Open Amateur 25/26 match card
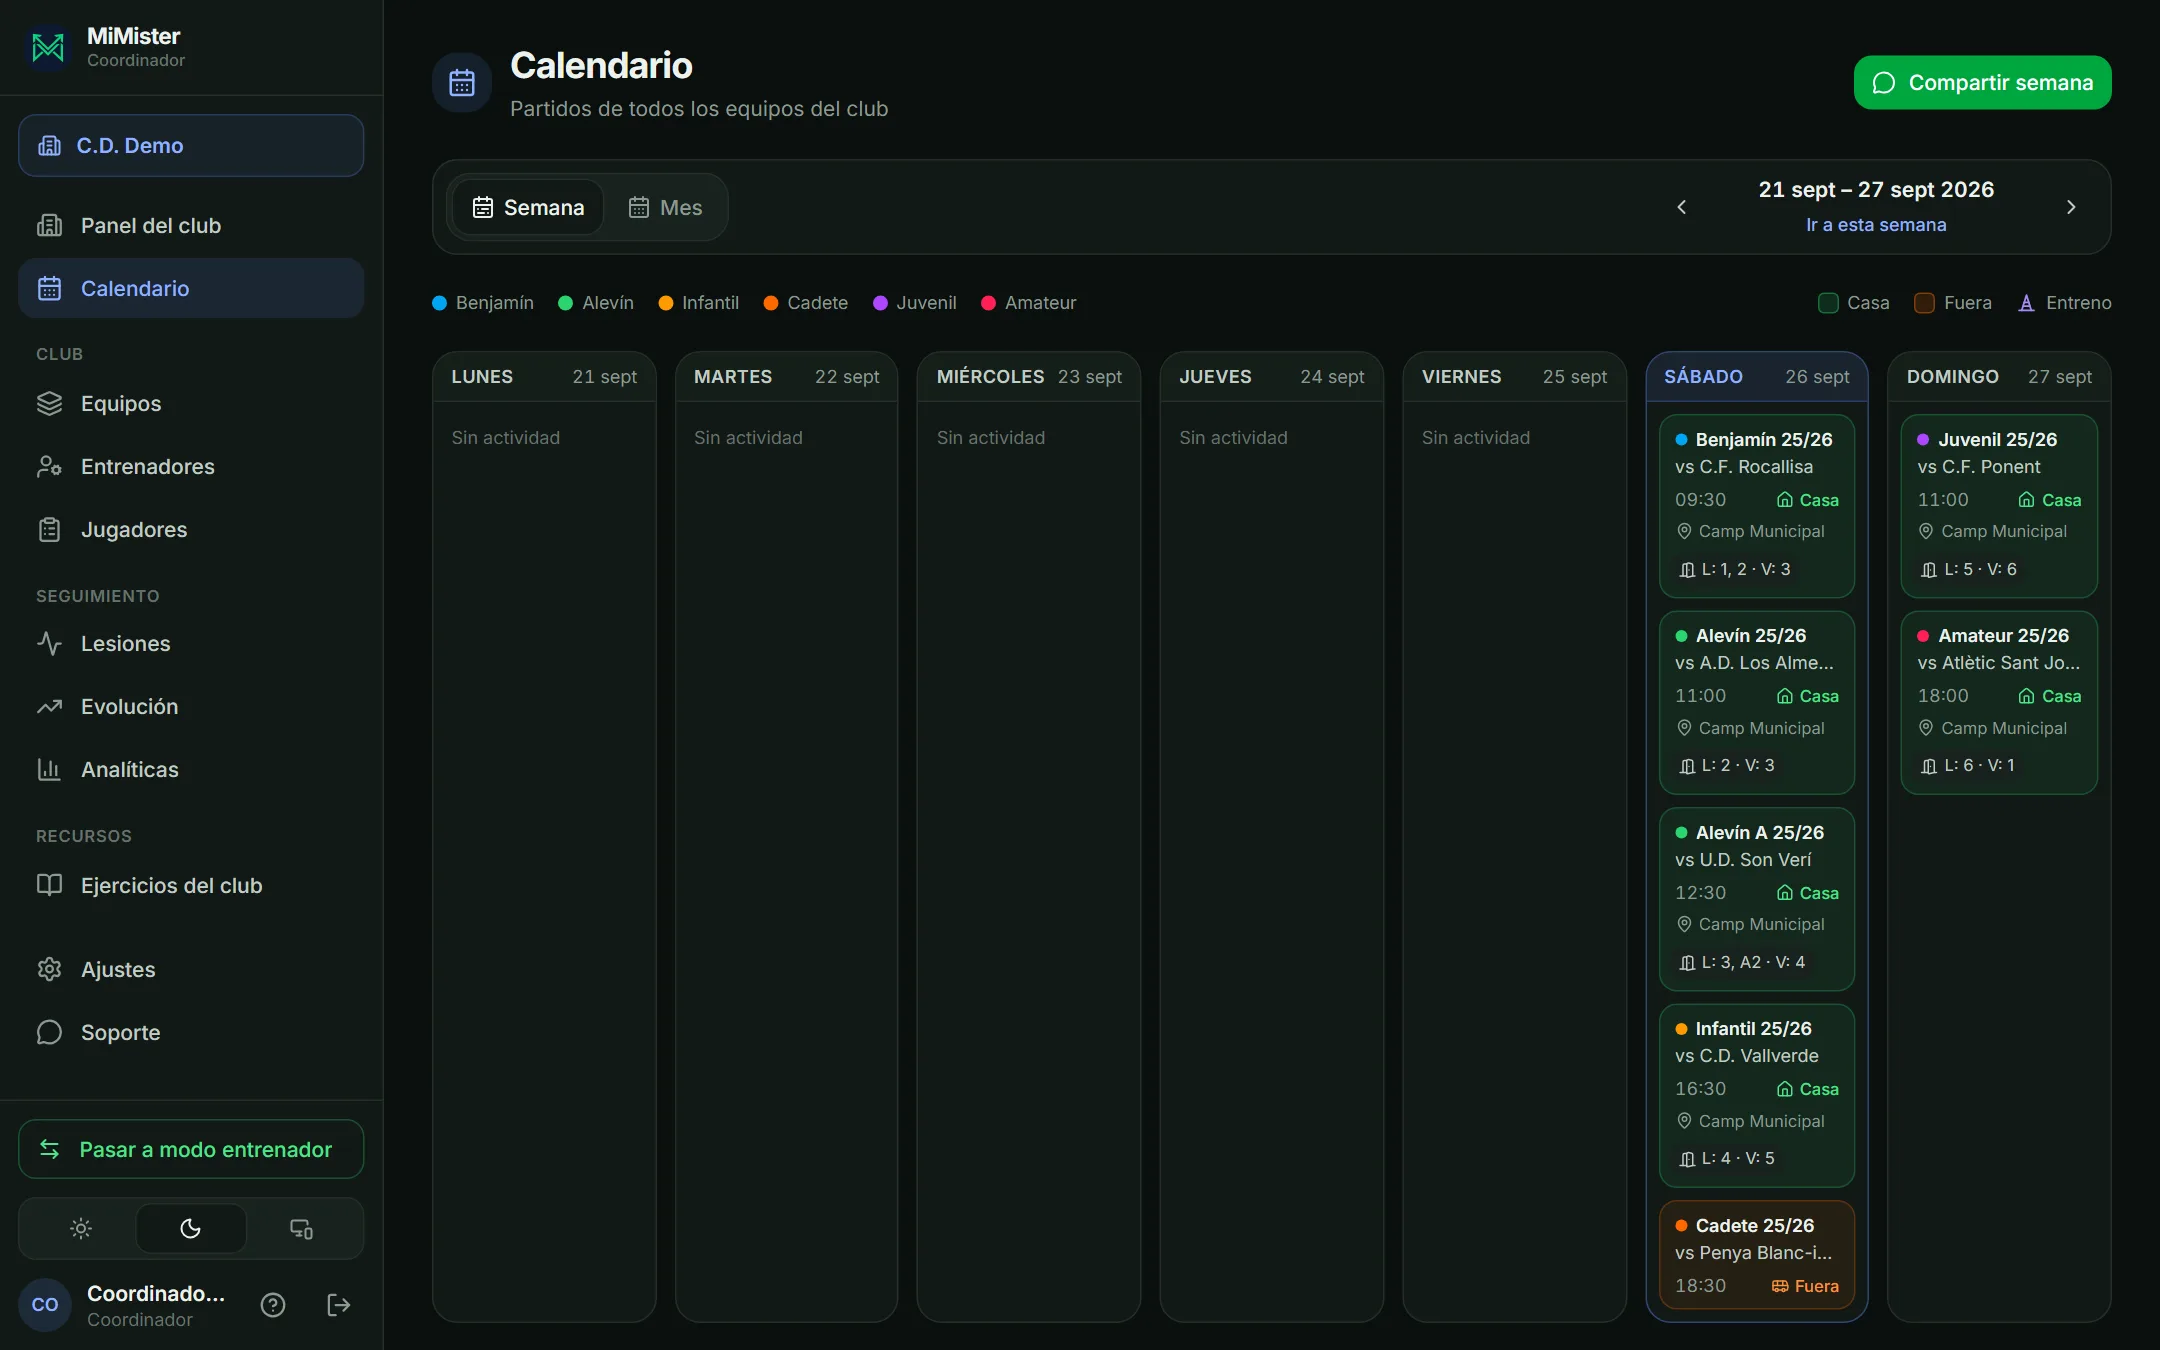Screen dimensions: 2160x1350 1999,703
